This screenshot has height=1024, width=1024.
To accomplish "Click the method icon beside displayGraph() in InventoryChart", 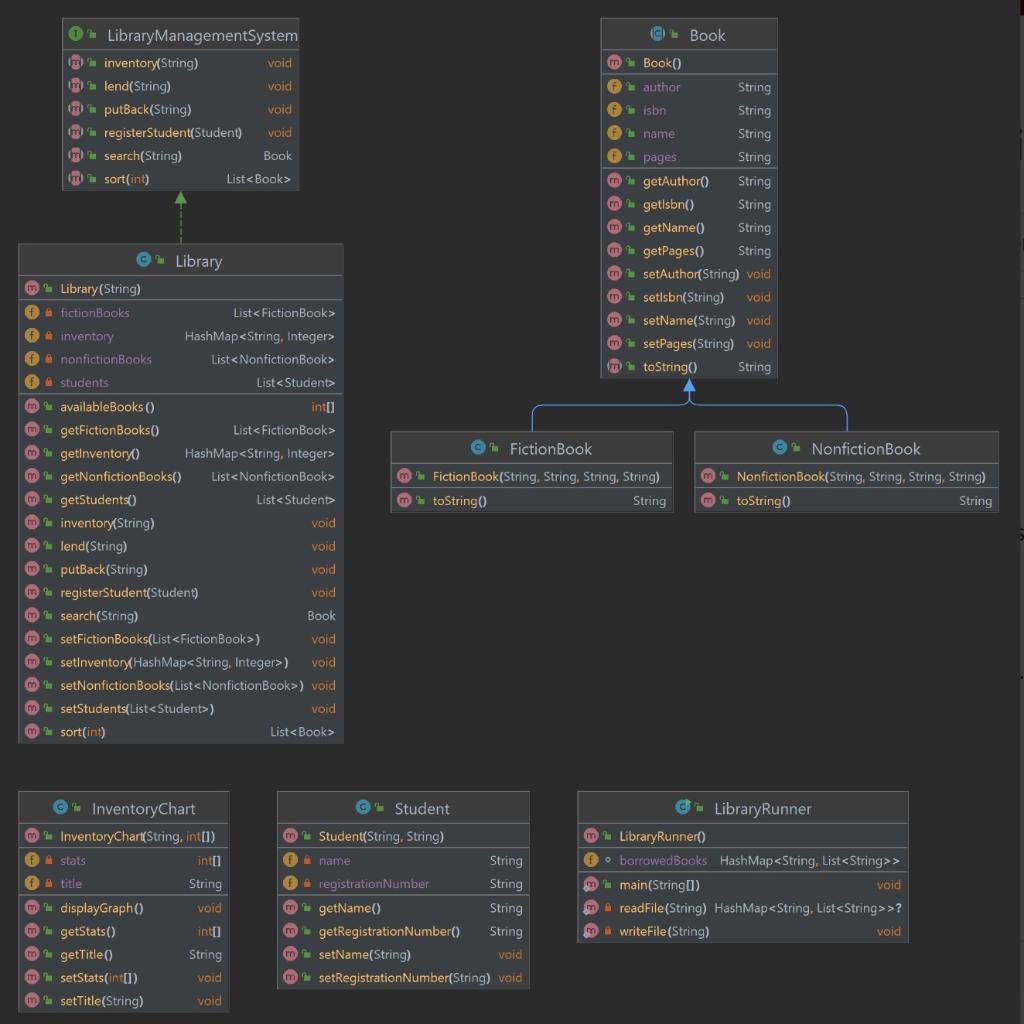I will [x=33, y=907].
